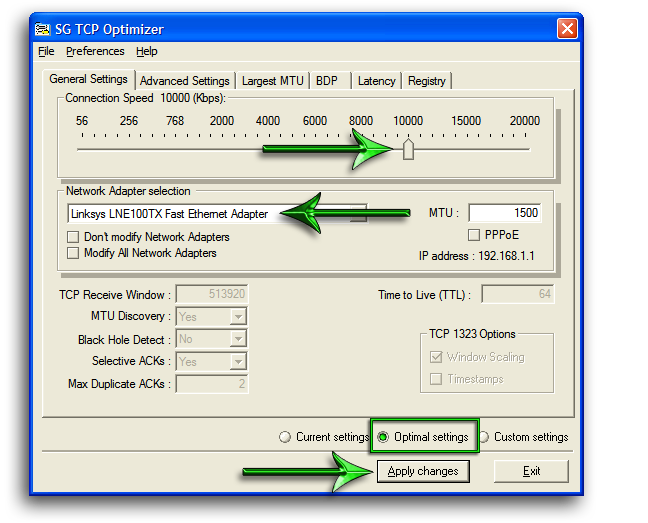The image size is (648, 523).
Task: Click the MTU input field
Action: pyautogui.click(x=505, y=213)
